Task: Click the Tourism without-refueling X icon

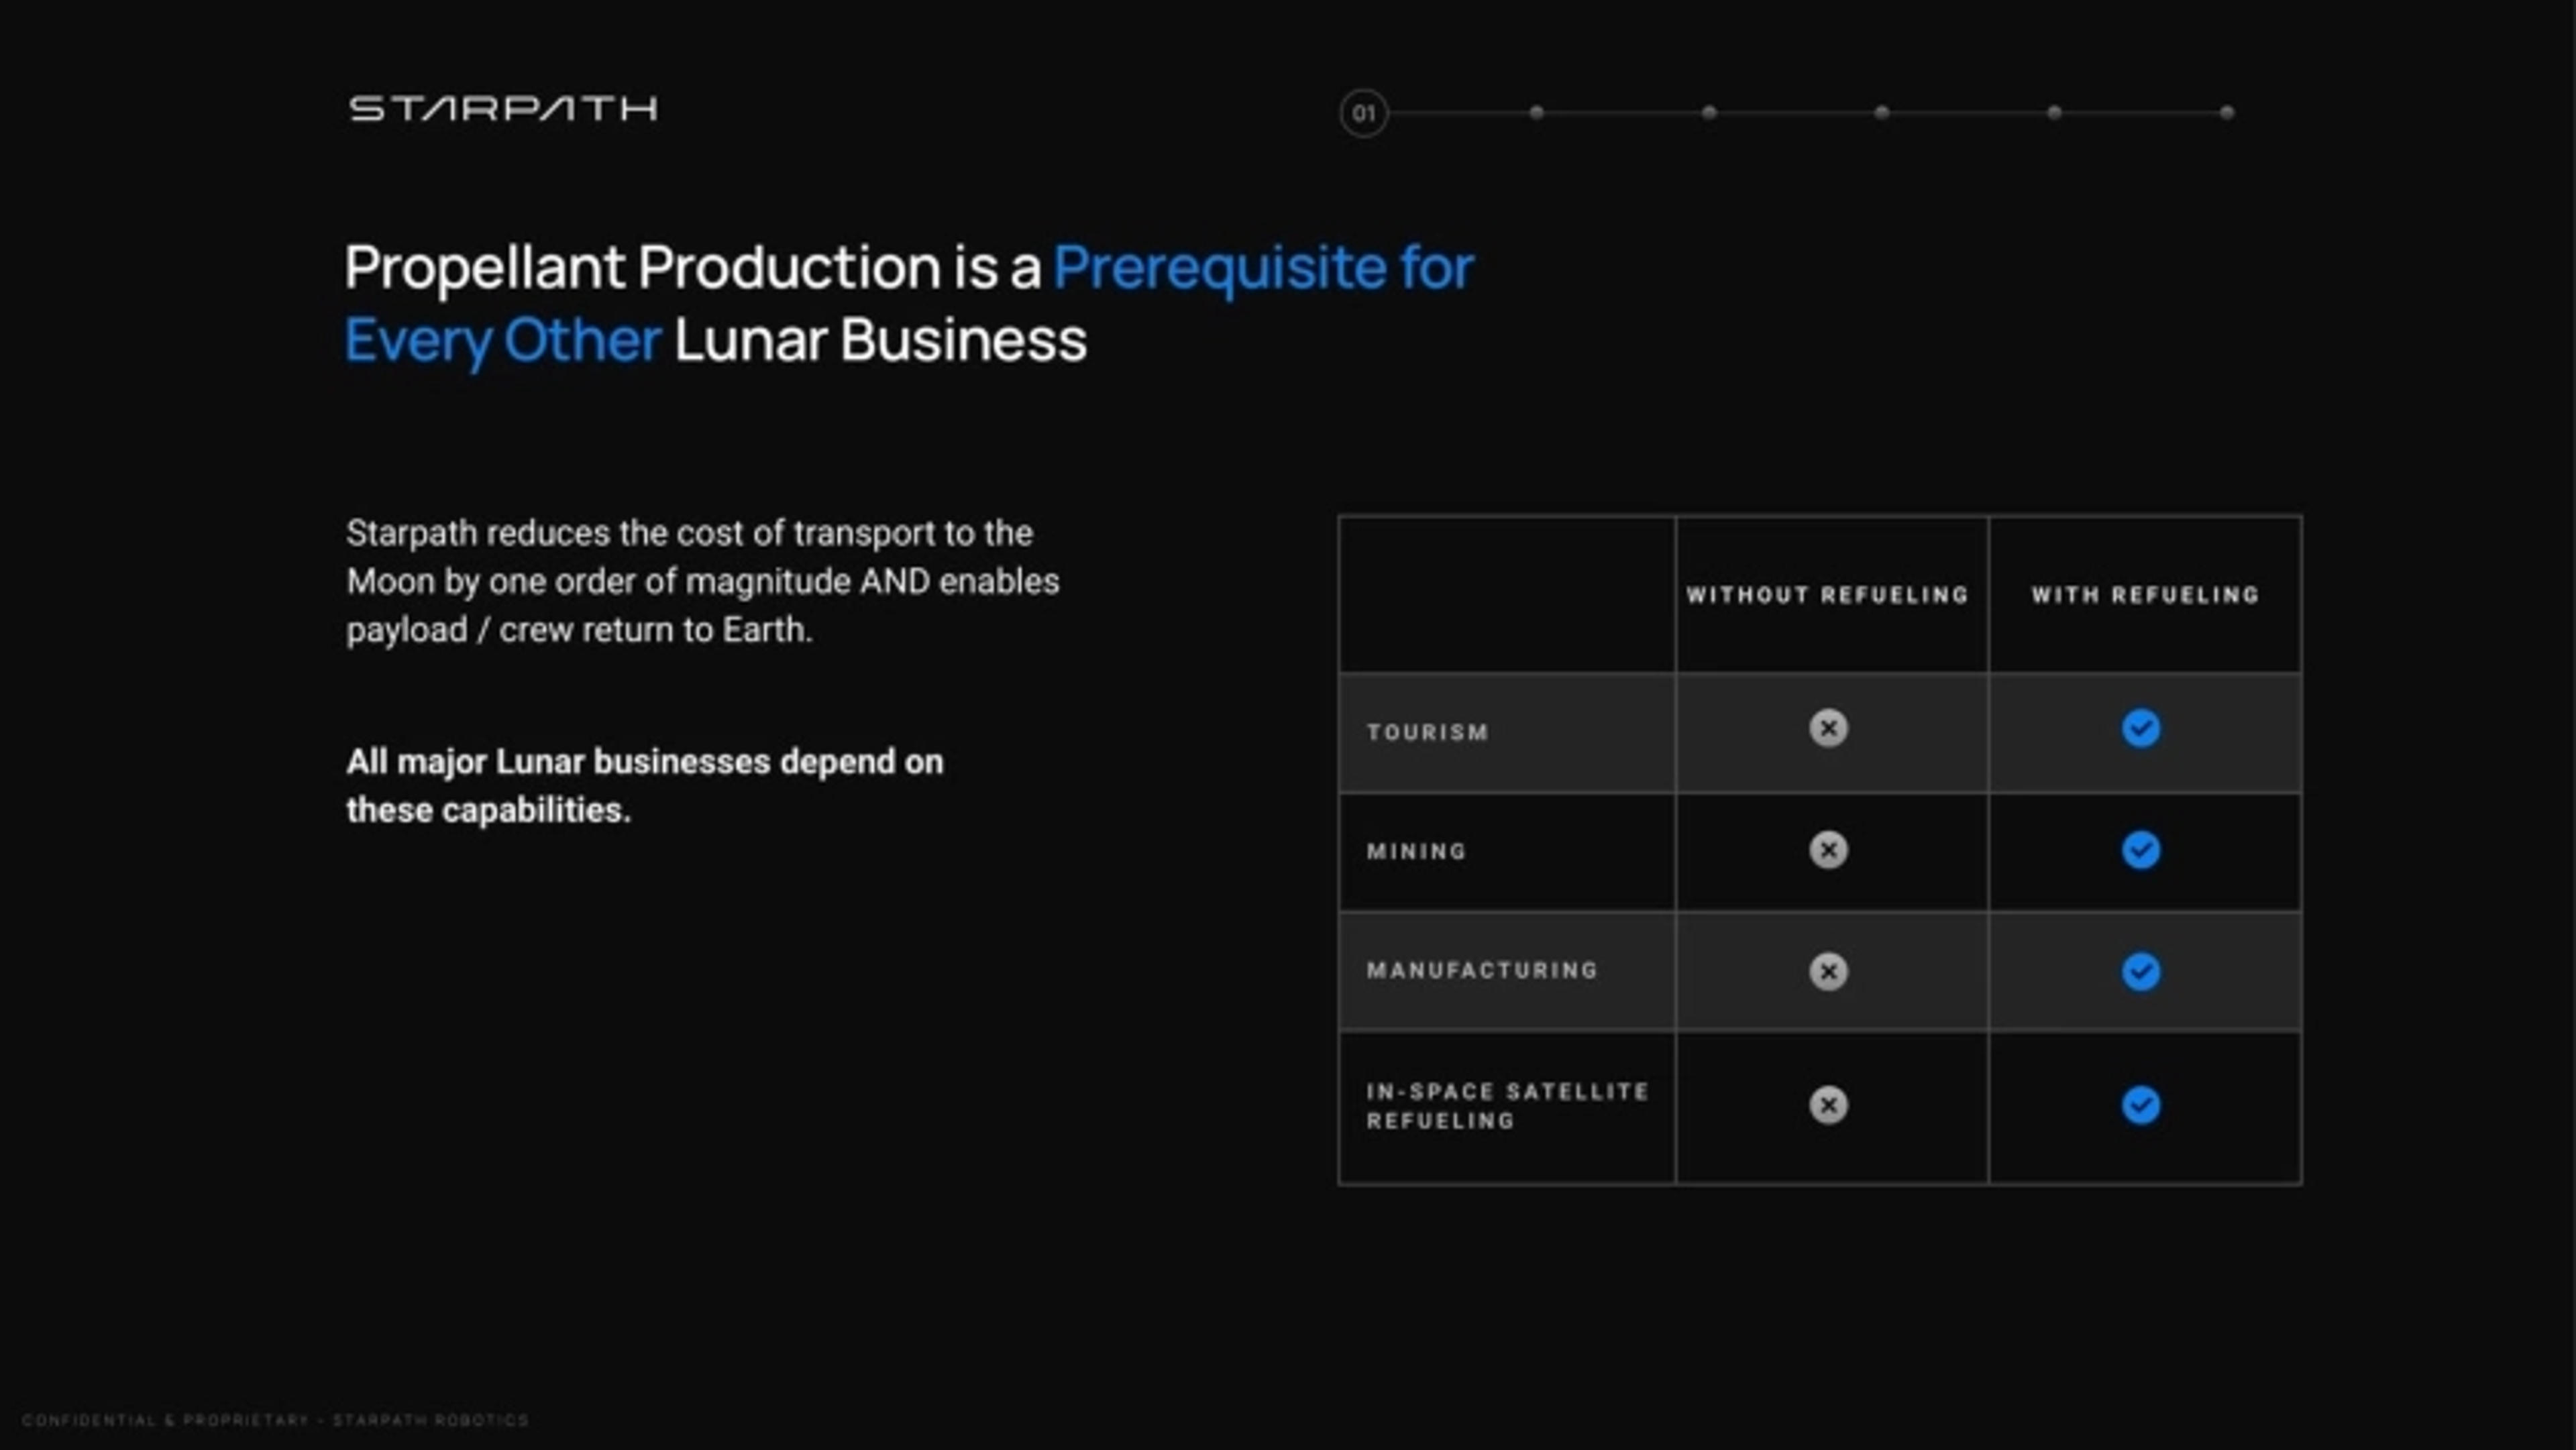Action: point(1828,728)
